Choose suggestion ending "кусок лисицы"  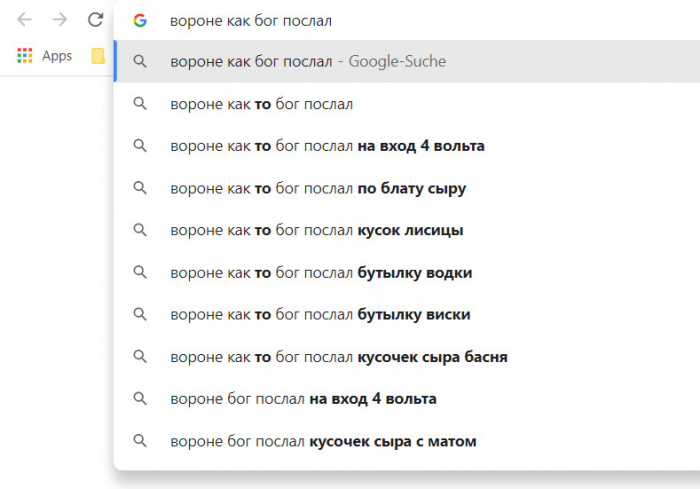[317, 230]
